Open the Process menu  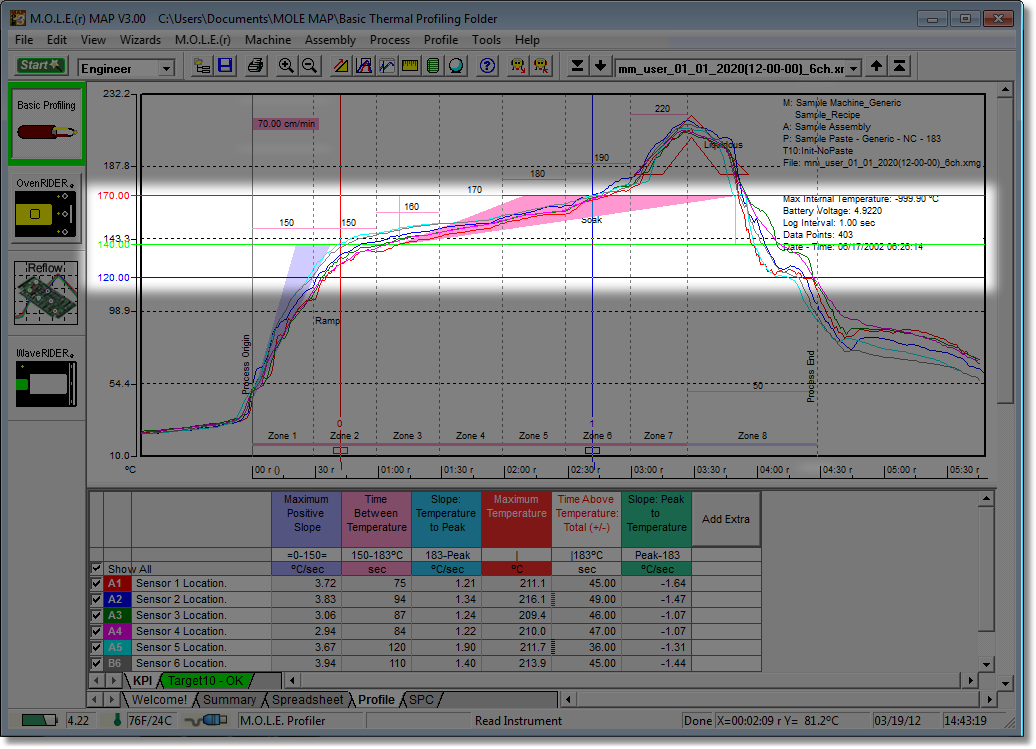click(390, 40)
